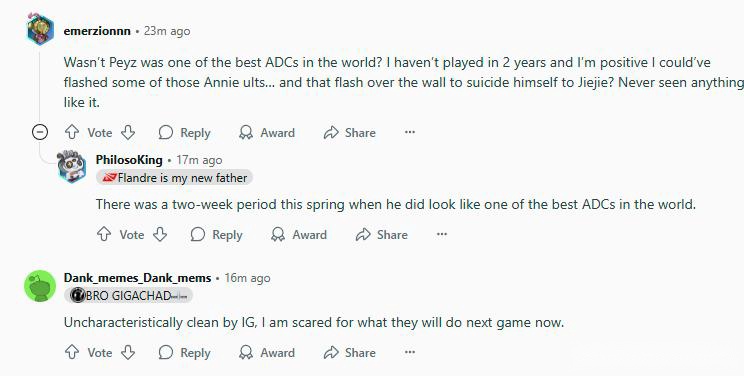View Dank_memes_Dank_mems green avatar
Screen dimensions: 744x376
click(x=40, y=286)
